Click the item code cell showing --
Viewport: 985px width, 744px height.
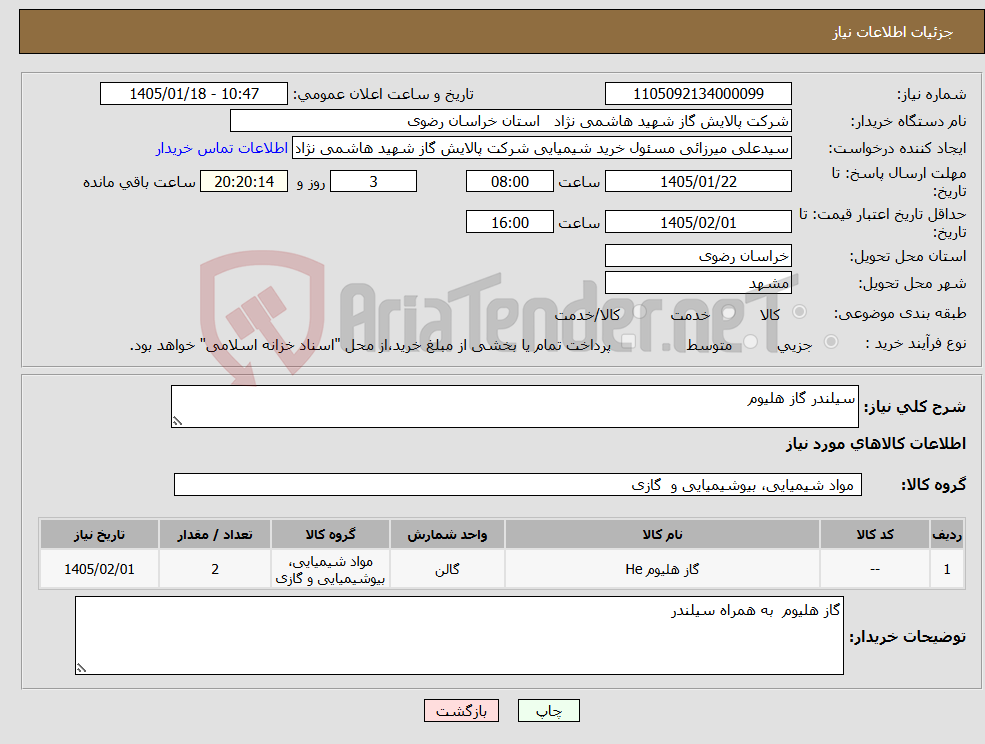tap(875, 569)
